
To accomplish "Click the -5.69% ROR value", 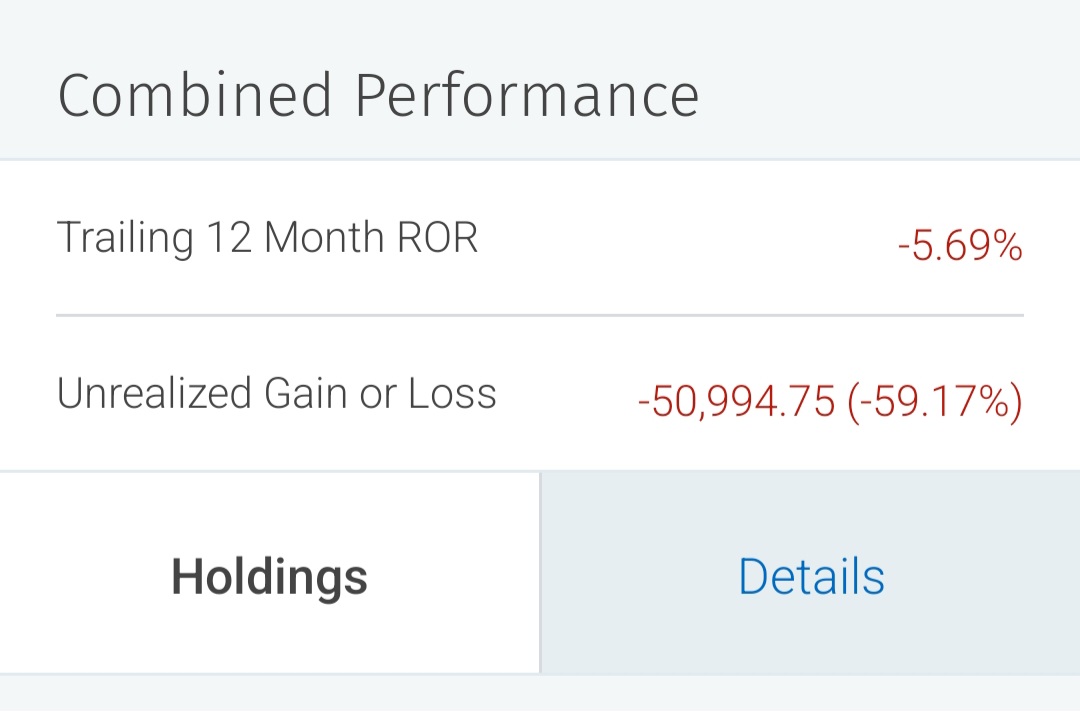I will pyautogui.click(x=960, y=246).
